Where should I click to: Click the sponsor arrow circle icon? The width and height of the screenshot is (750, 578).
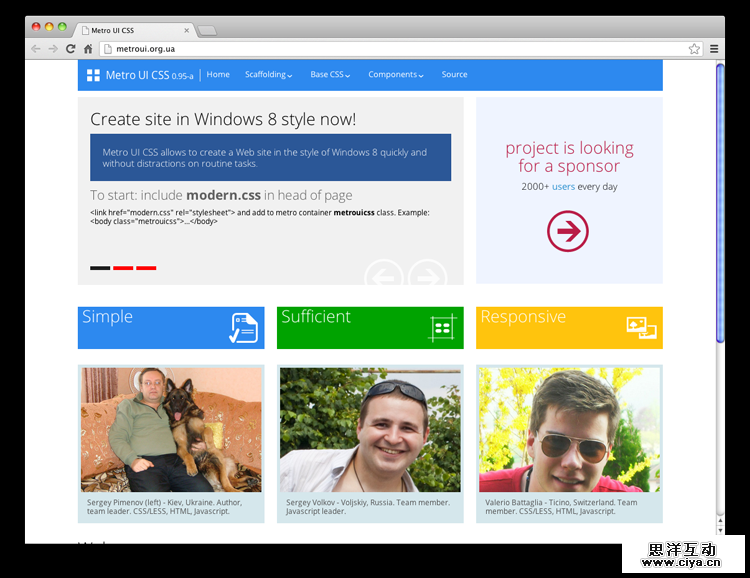(x=568, y=232)
